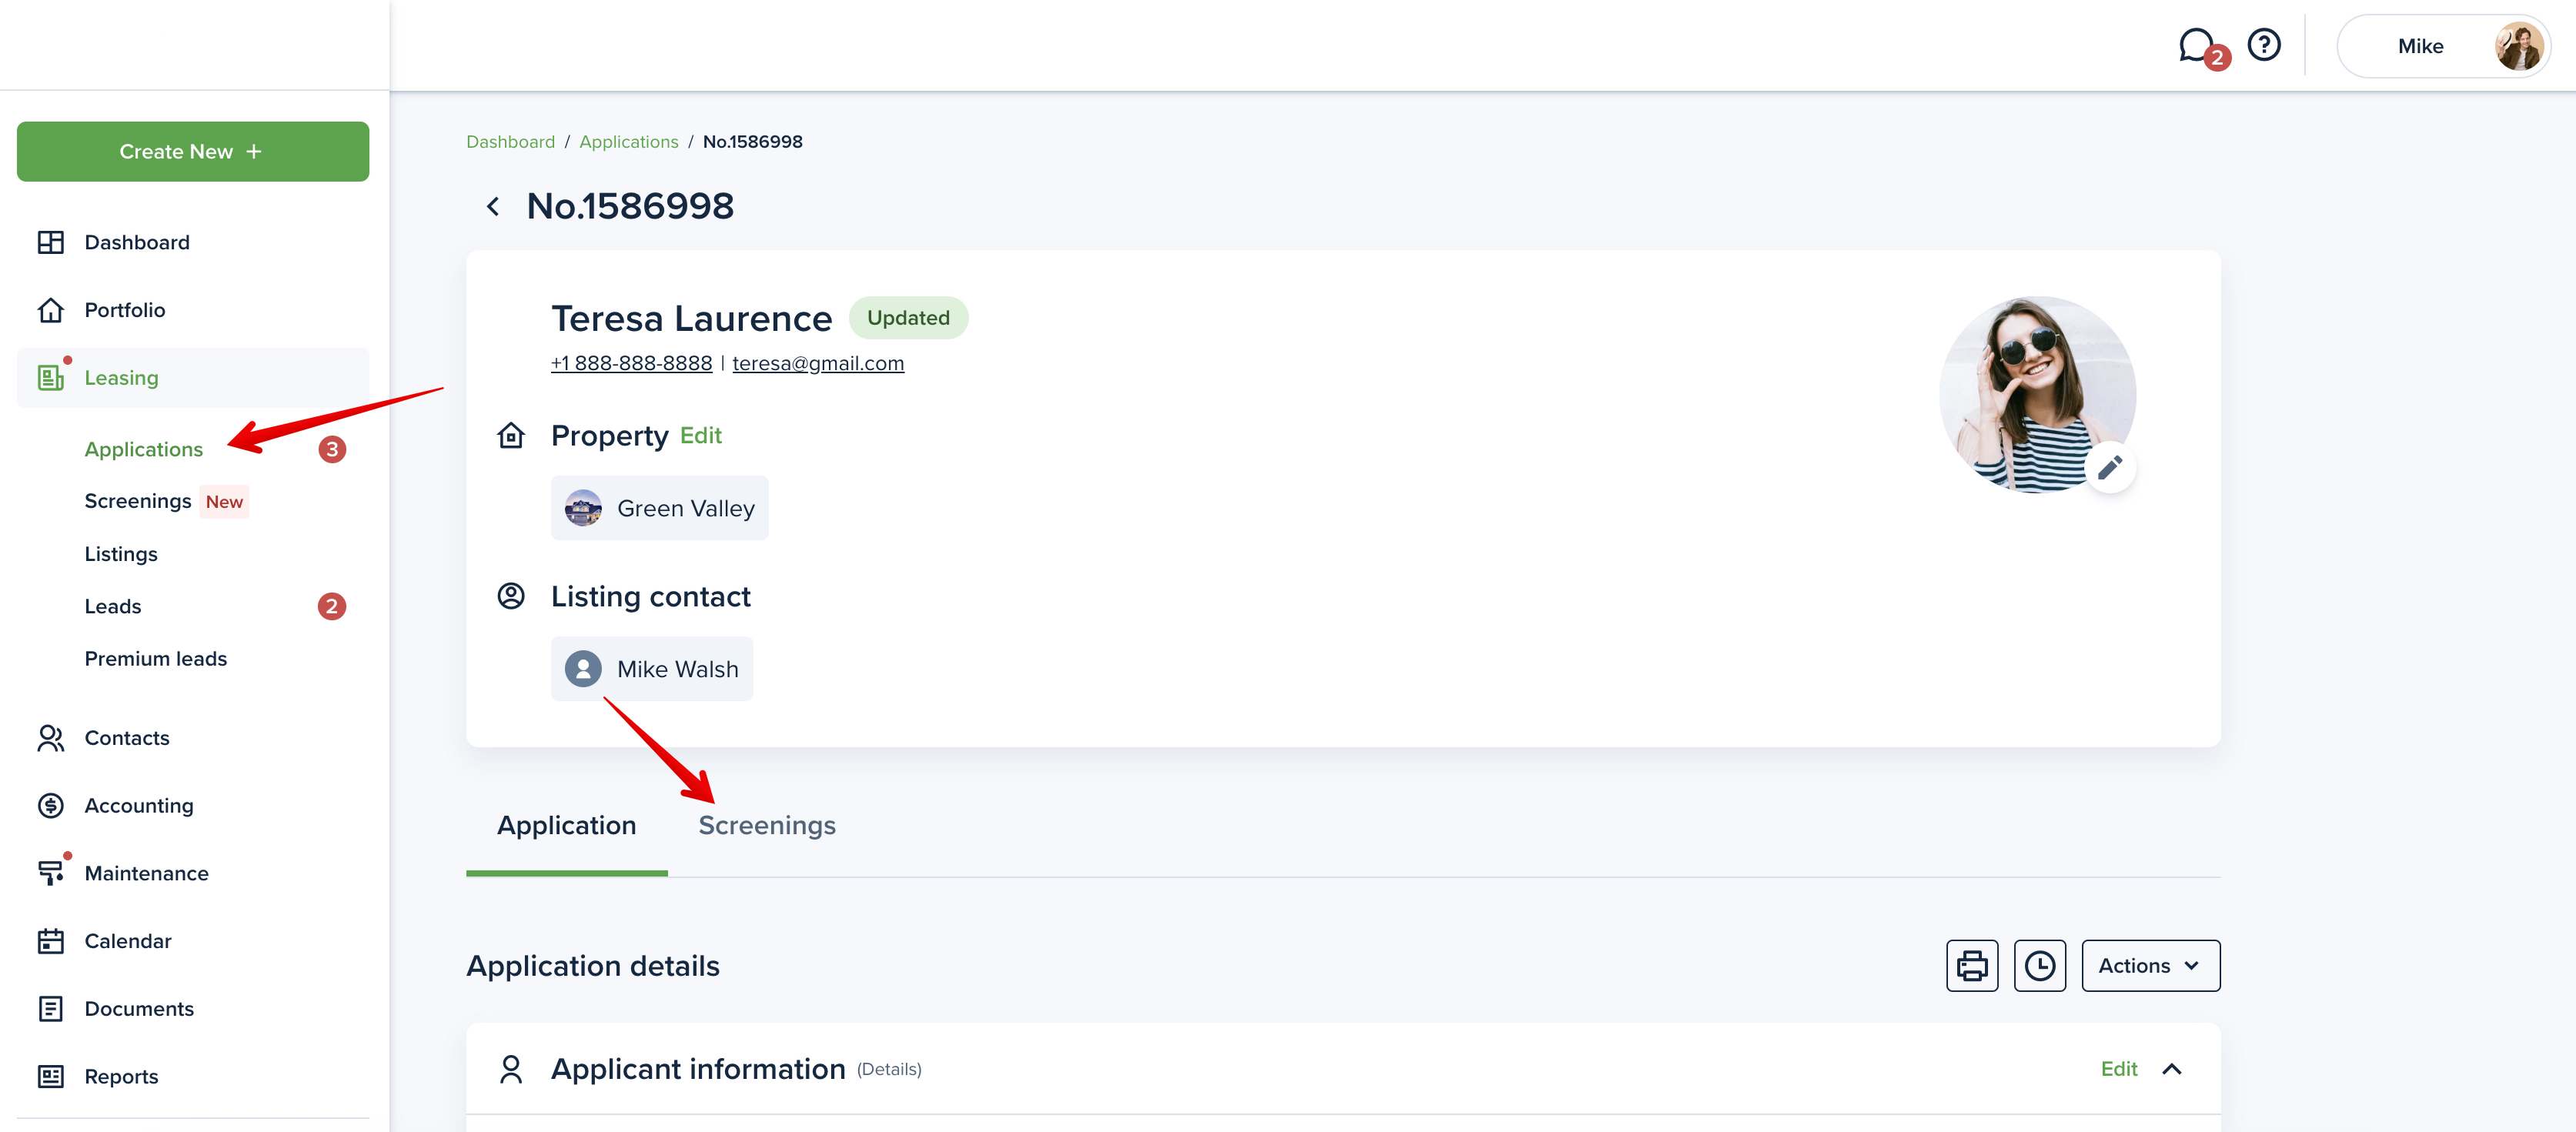Open Listings in the sidebar
Image resolution: width=2576 pixels, height=1132 pixels.
point(121,554)
